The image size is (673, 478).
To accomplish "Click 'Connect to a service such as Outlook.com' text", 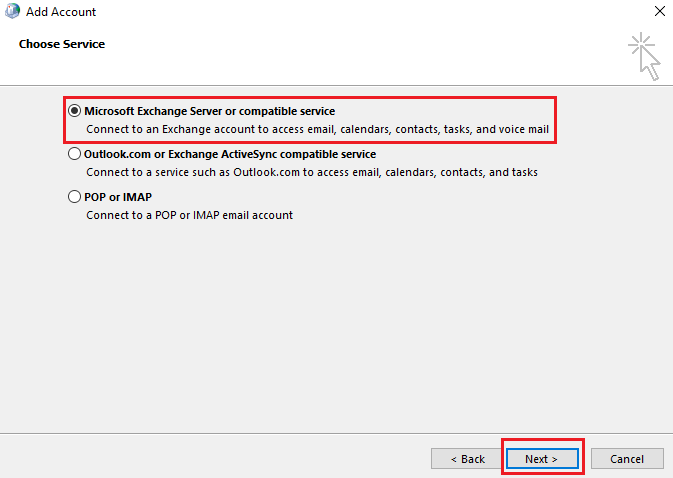I will pos(312,172).
